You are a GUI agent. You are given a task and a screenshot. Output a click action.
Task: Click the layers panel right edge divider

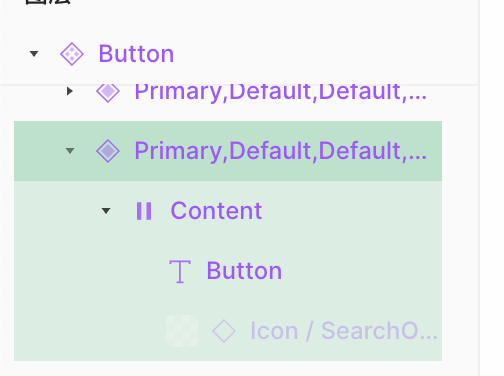click(479, 188)
